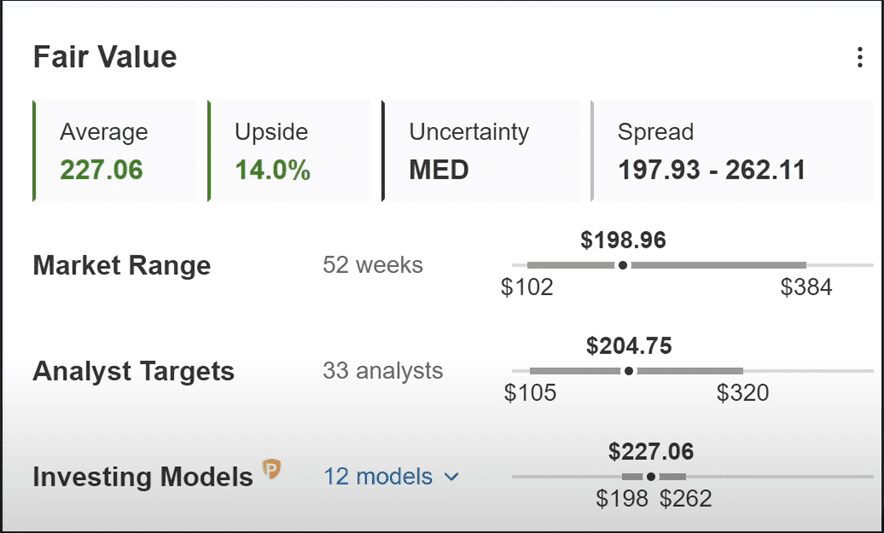Click the Investing Models row label
The height and width of the screenshot is (533, 884).
click(x=143, y=477)
